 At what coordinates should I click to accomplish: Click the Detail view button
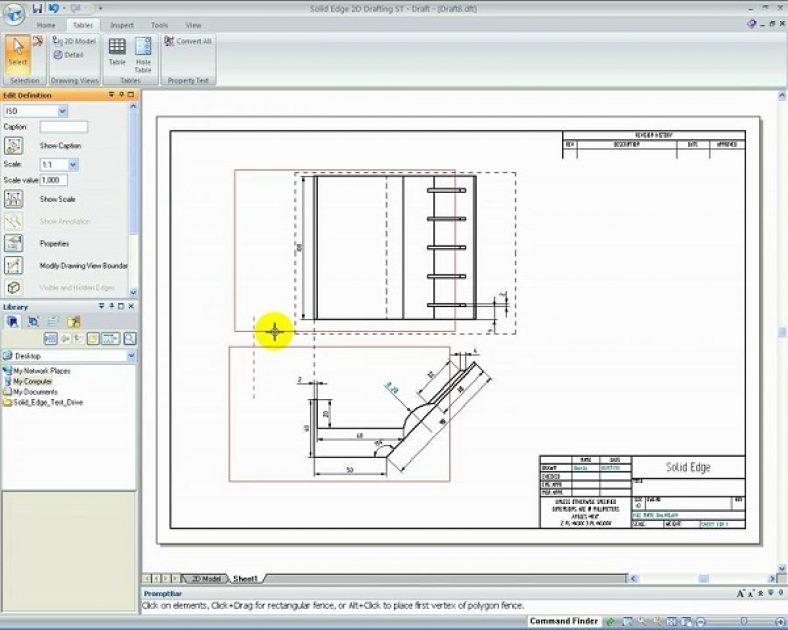69,55
